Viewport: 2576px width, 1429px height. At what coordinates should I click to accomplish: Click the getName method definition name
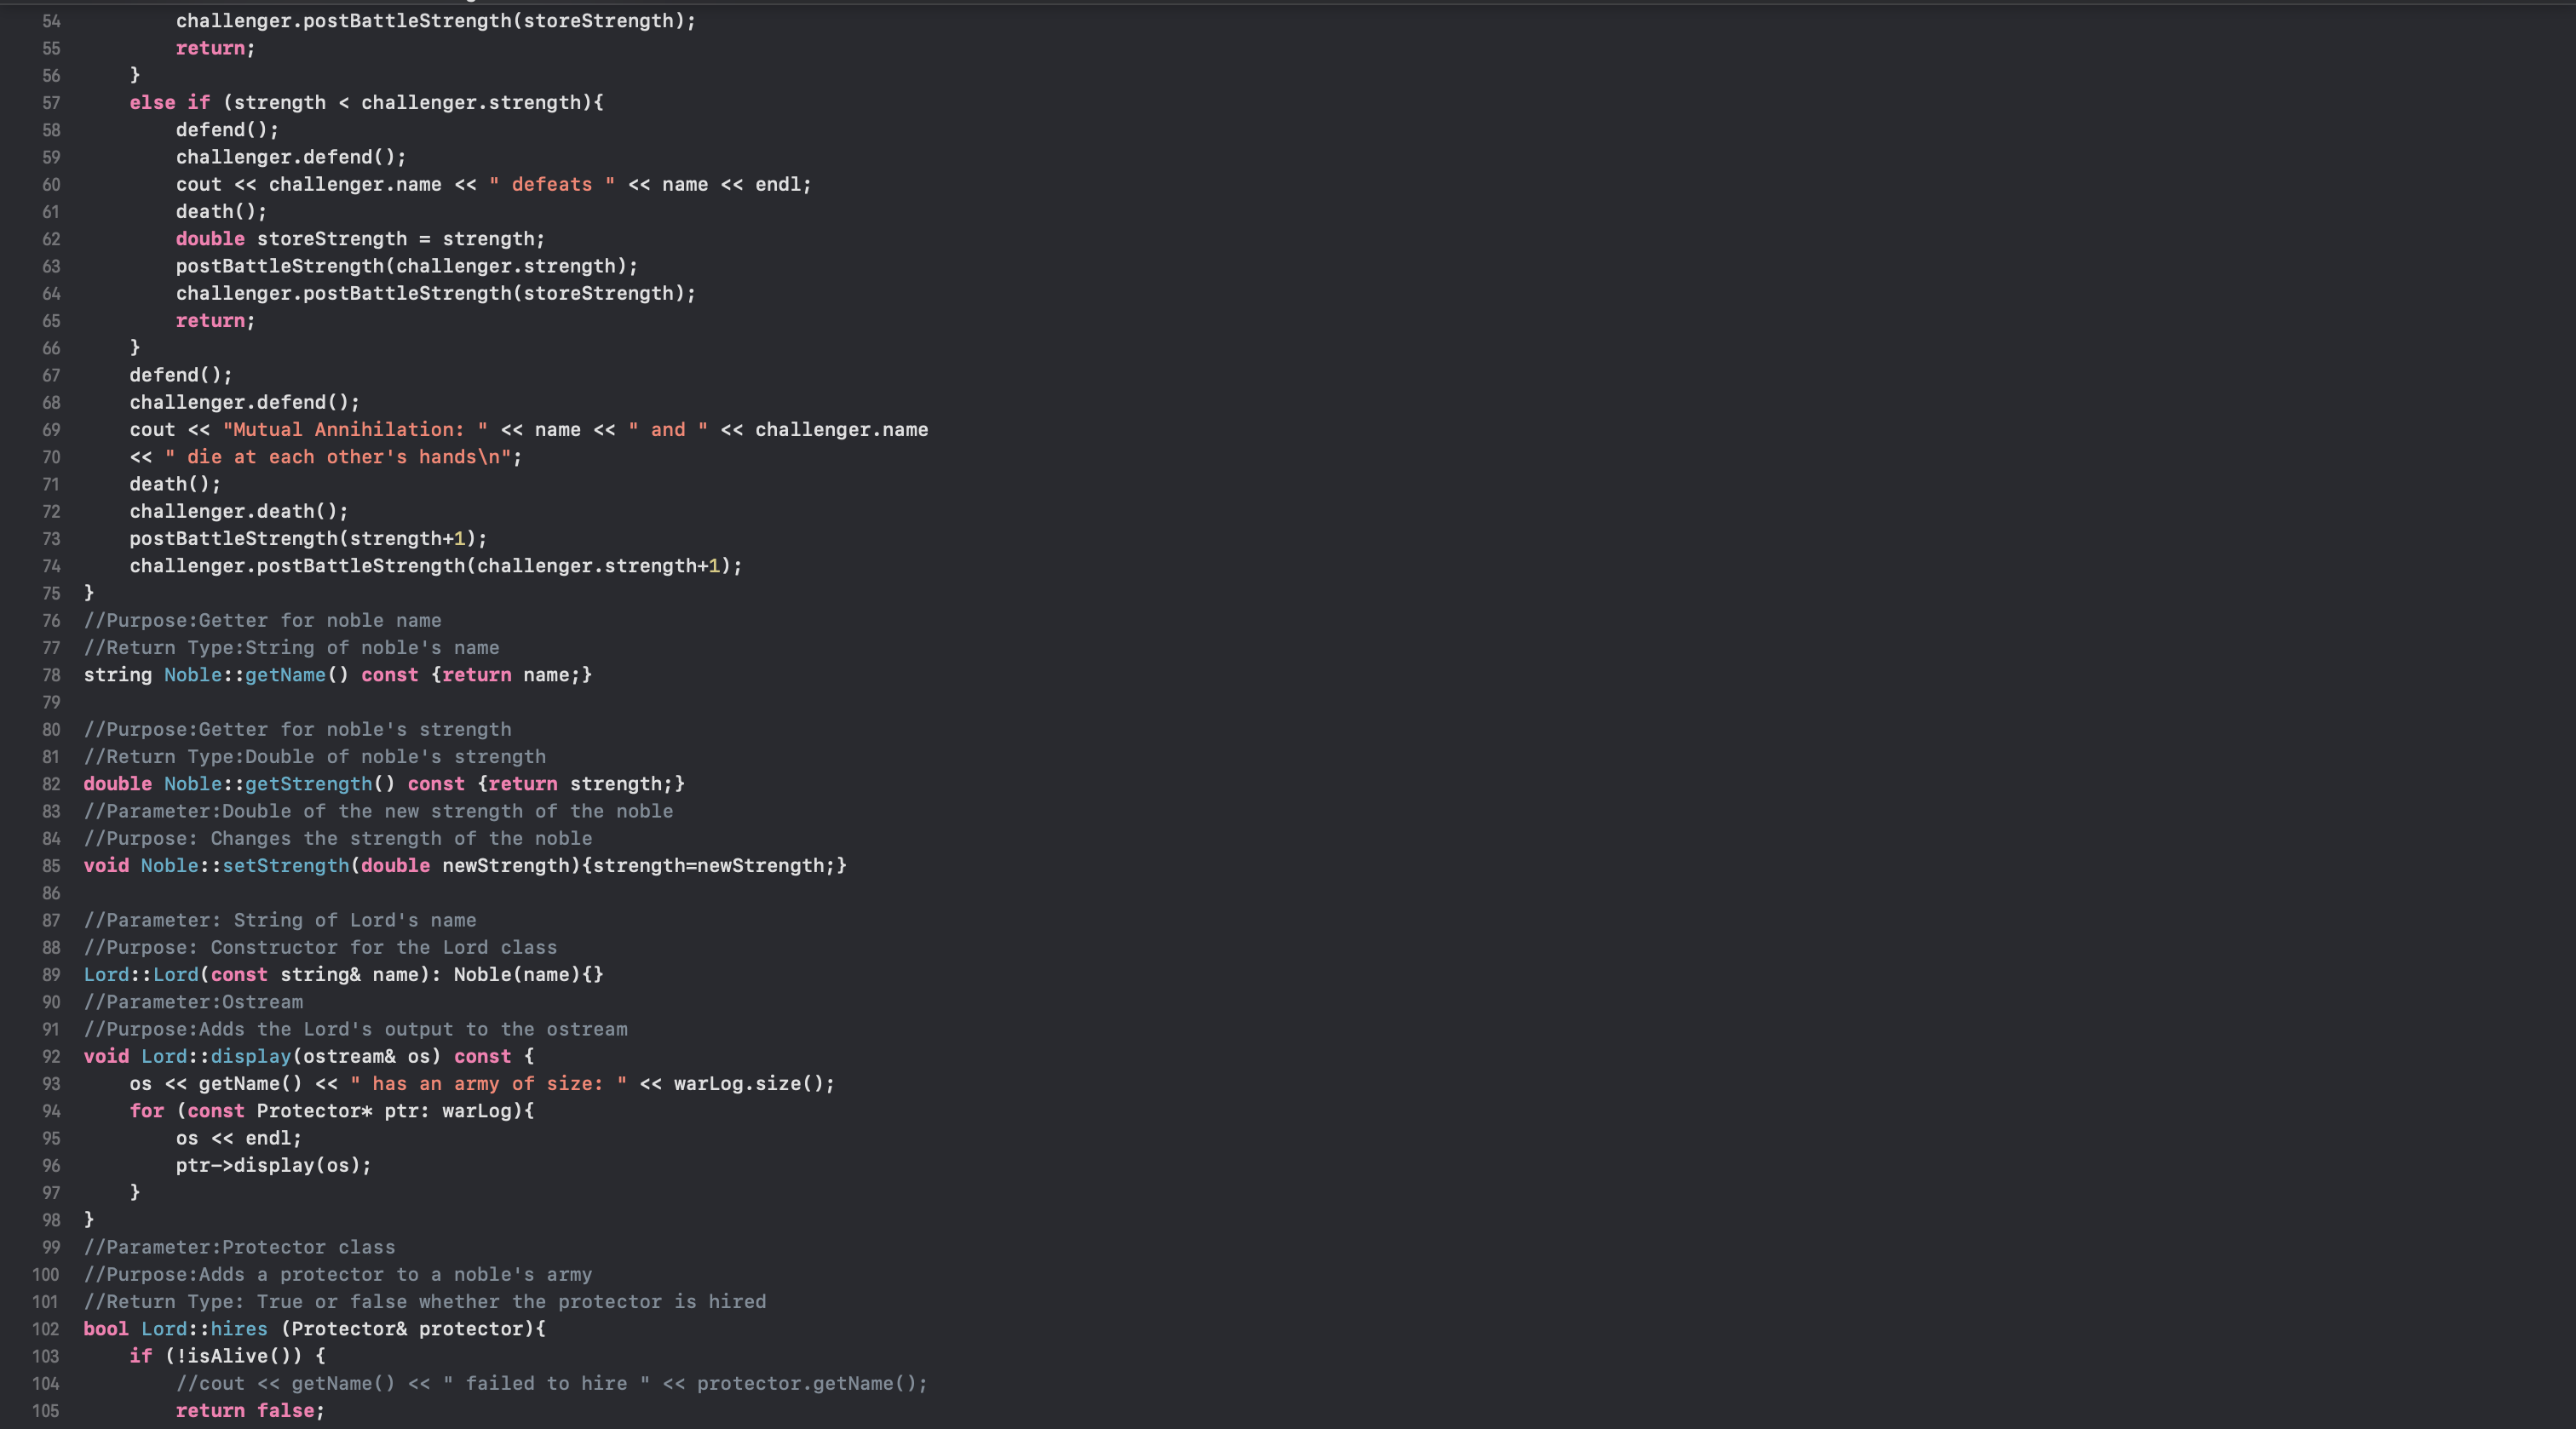pyautogui.click(x=285, y=675)
